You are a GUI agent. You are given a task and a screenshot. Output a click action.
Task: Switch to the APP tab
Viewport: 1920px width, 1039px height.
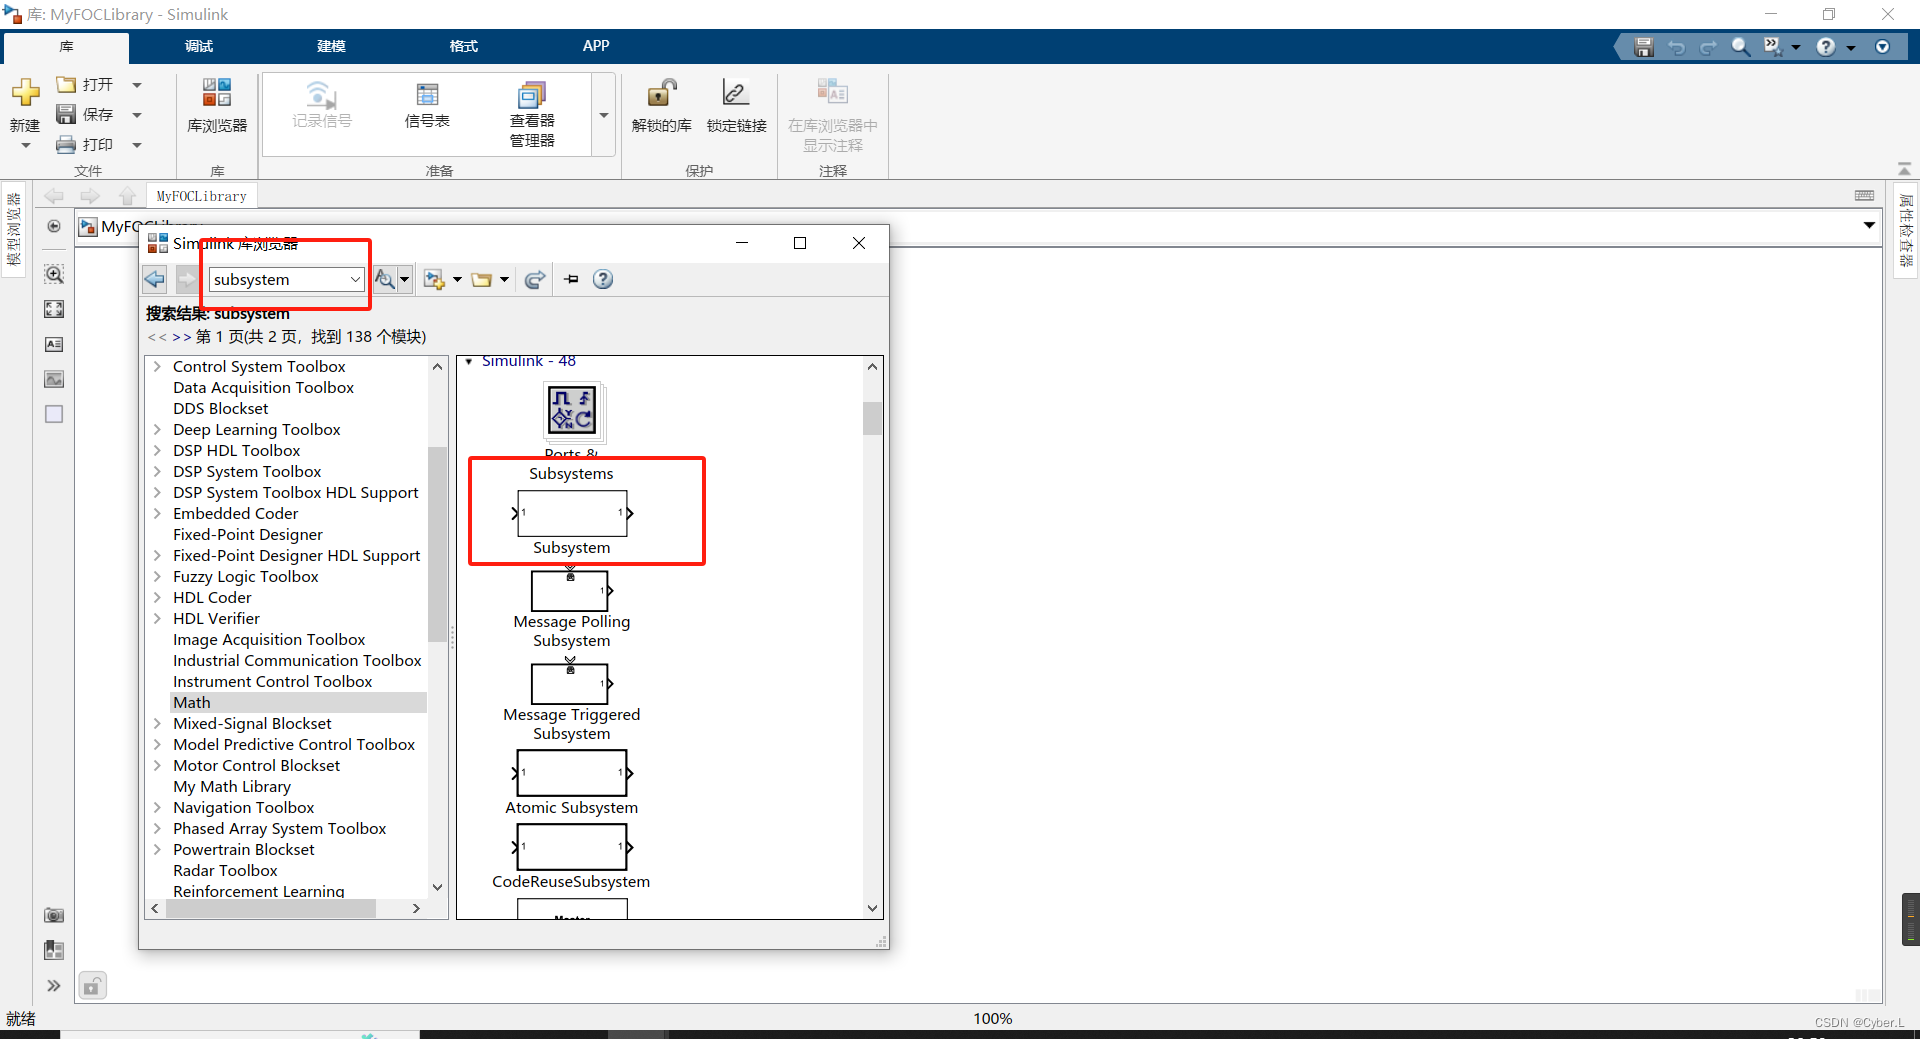pyautogui.click(x=596, y=46)
